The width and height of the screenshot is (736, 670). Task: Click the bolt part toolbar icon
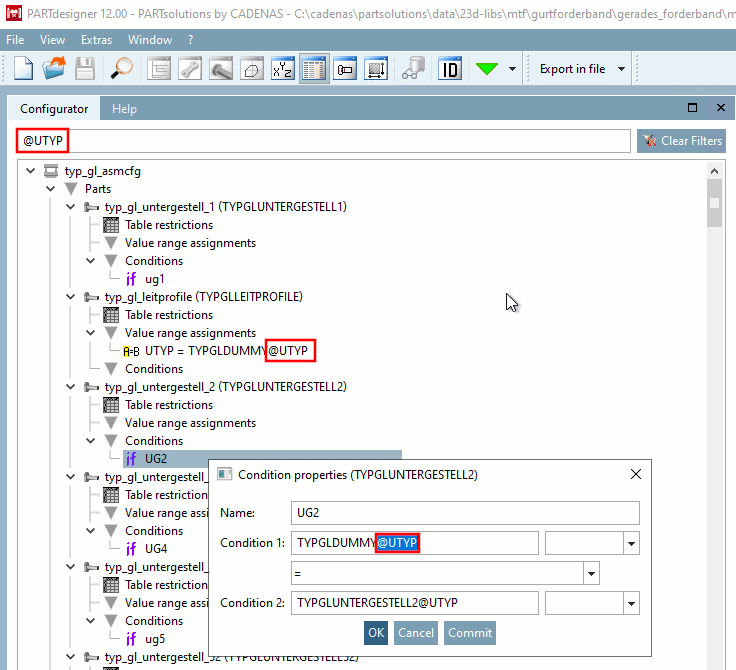pyautogui.click(x=221, y=69)
